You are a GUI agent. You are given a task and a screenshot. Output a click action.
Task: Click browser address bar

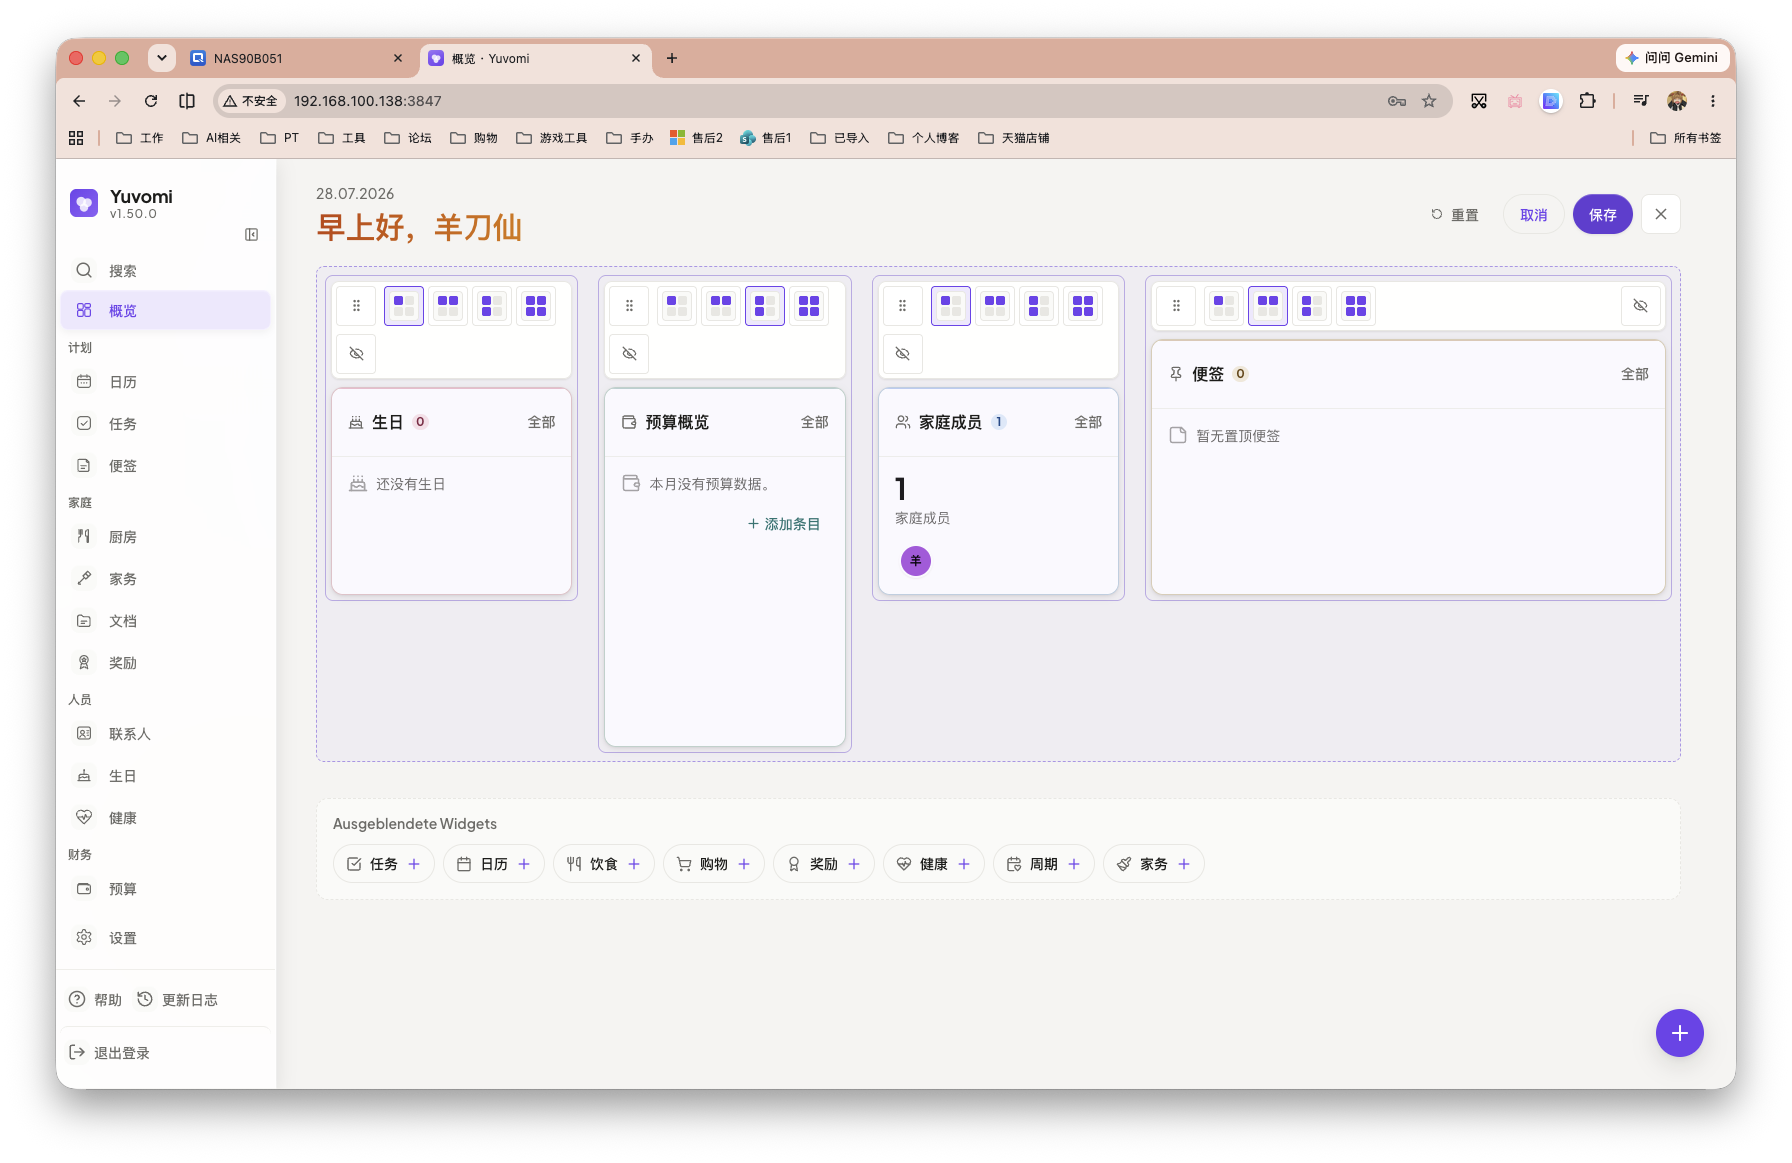[x=832, y=101]
